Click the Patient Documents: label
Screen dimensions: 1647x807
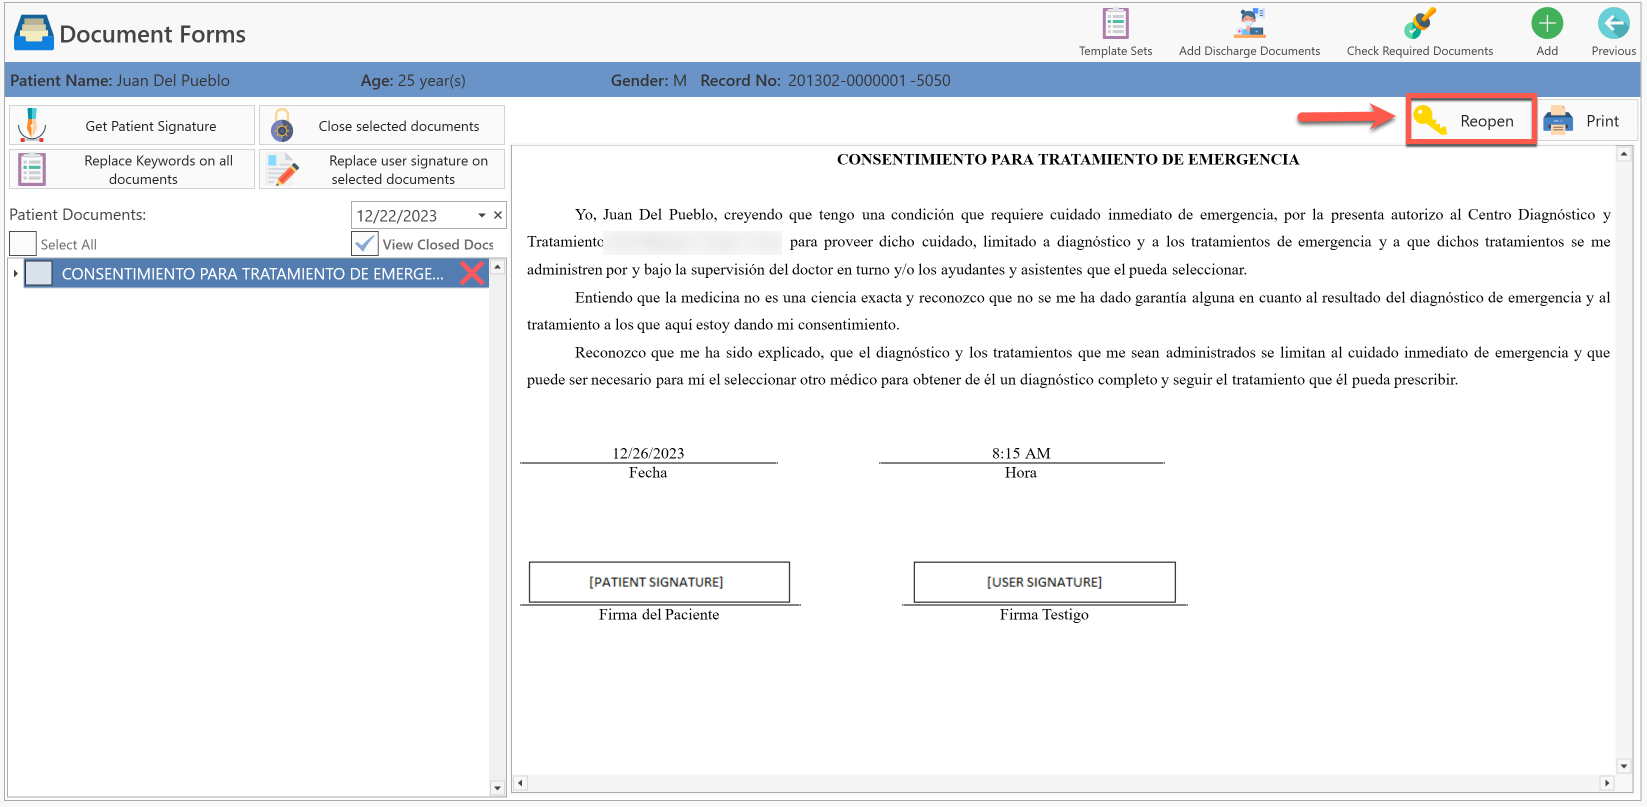pyautogui.click(x=78, y=215)
